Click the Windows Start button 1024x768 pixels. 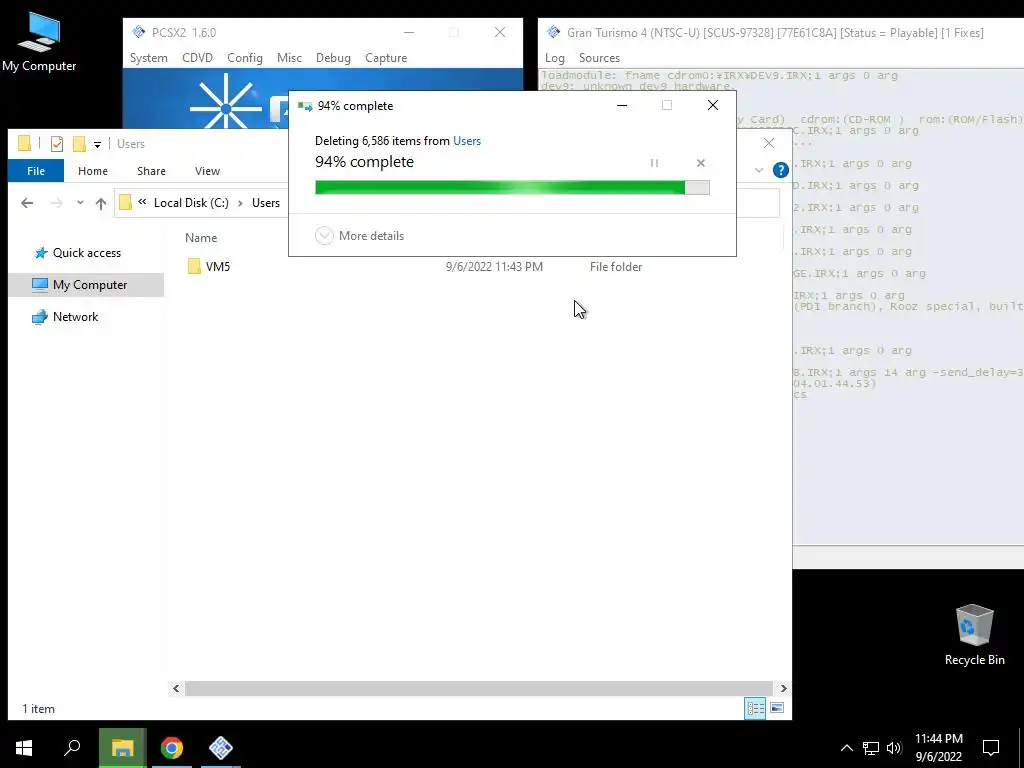[x=24, y=748]
